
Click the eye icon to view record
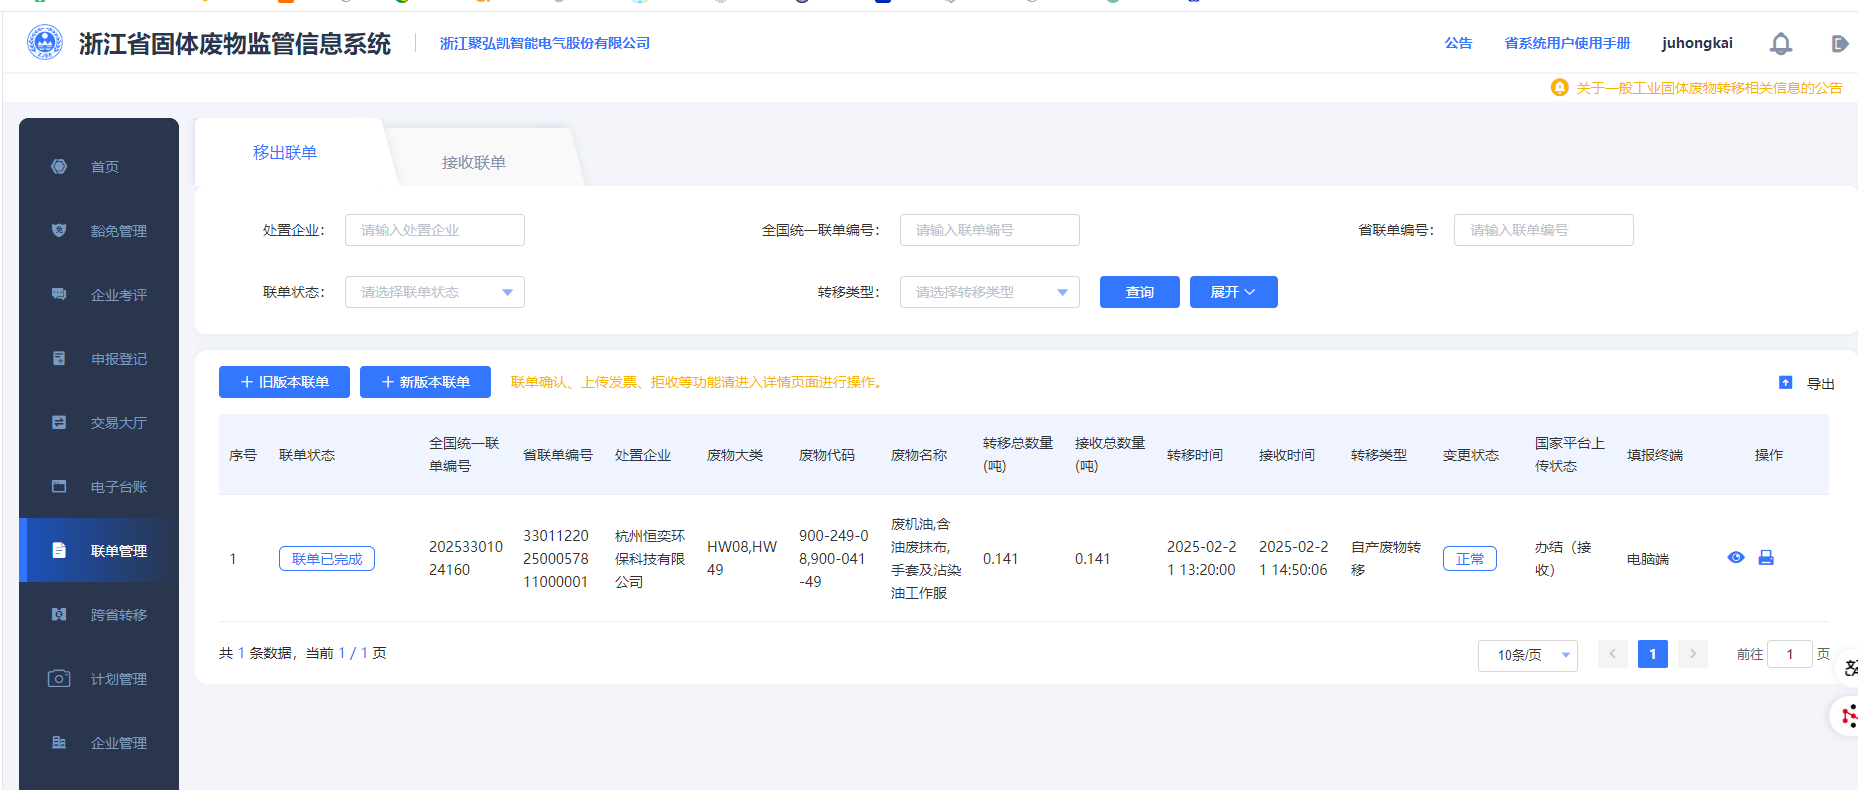coord(1736,558)
